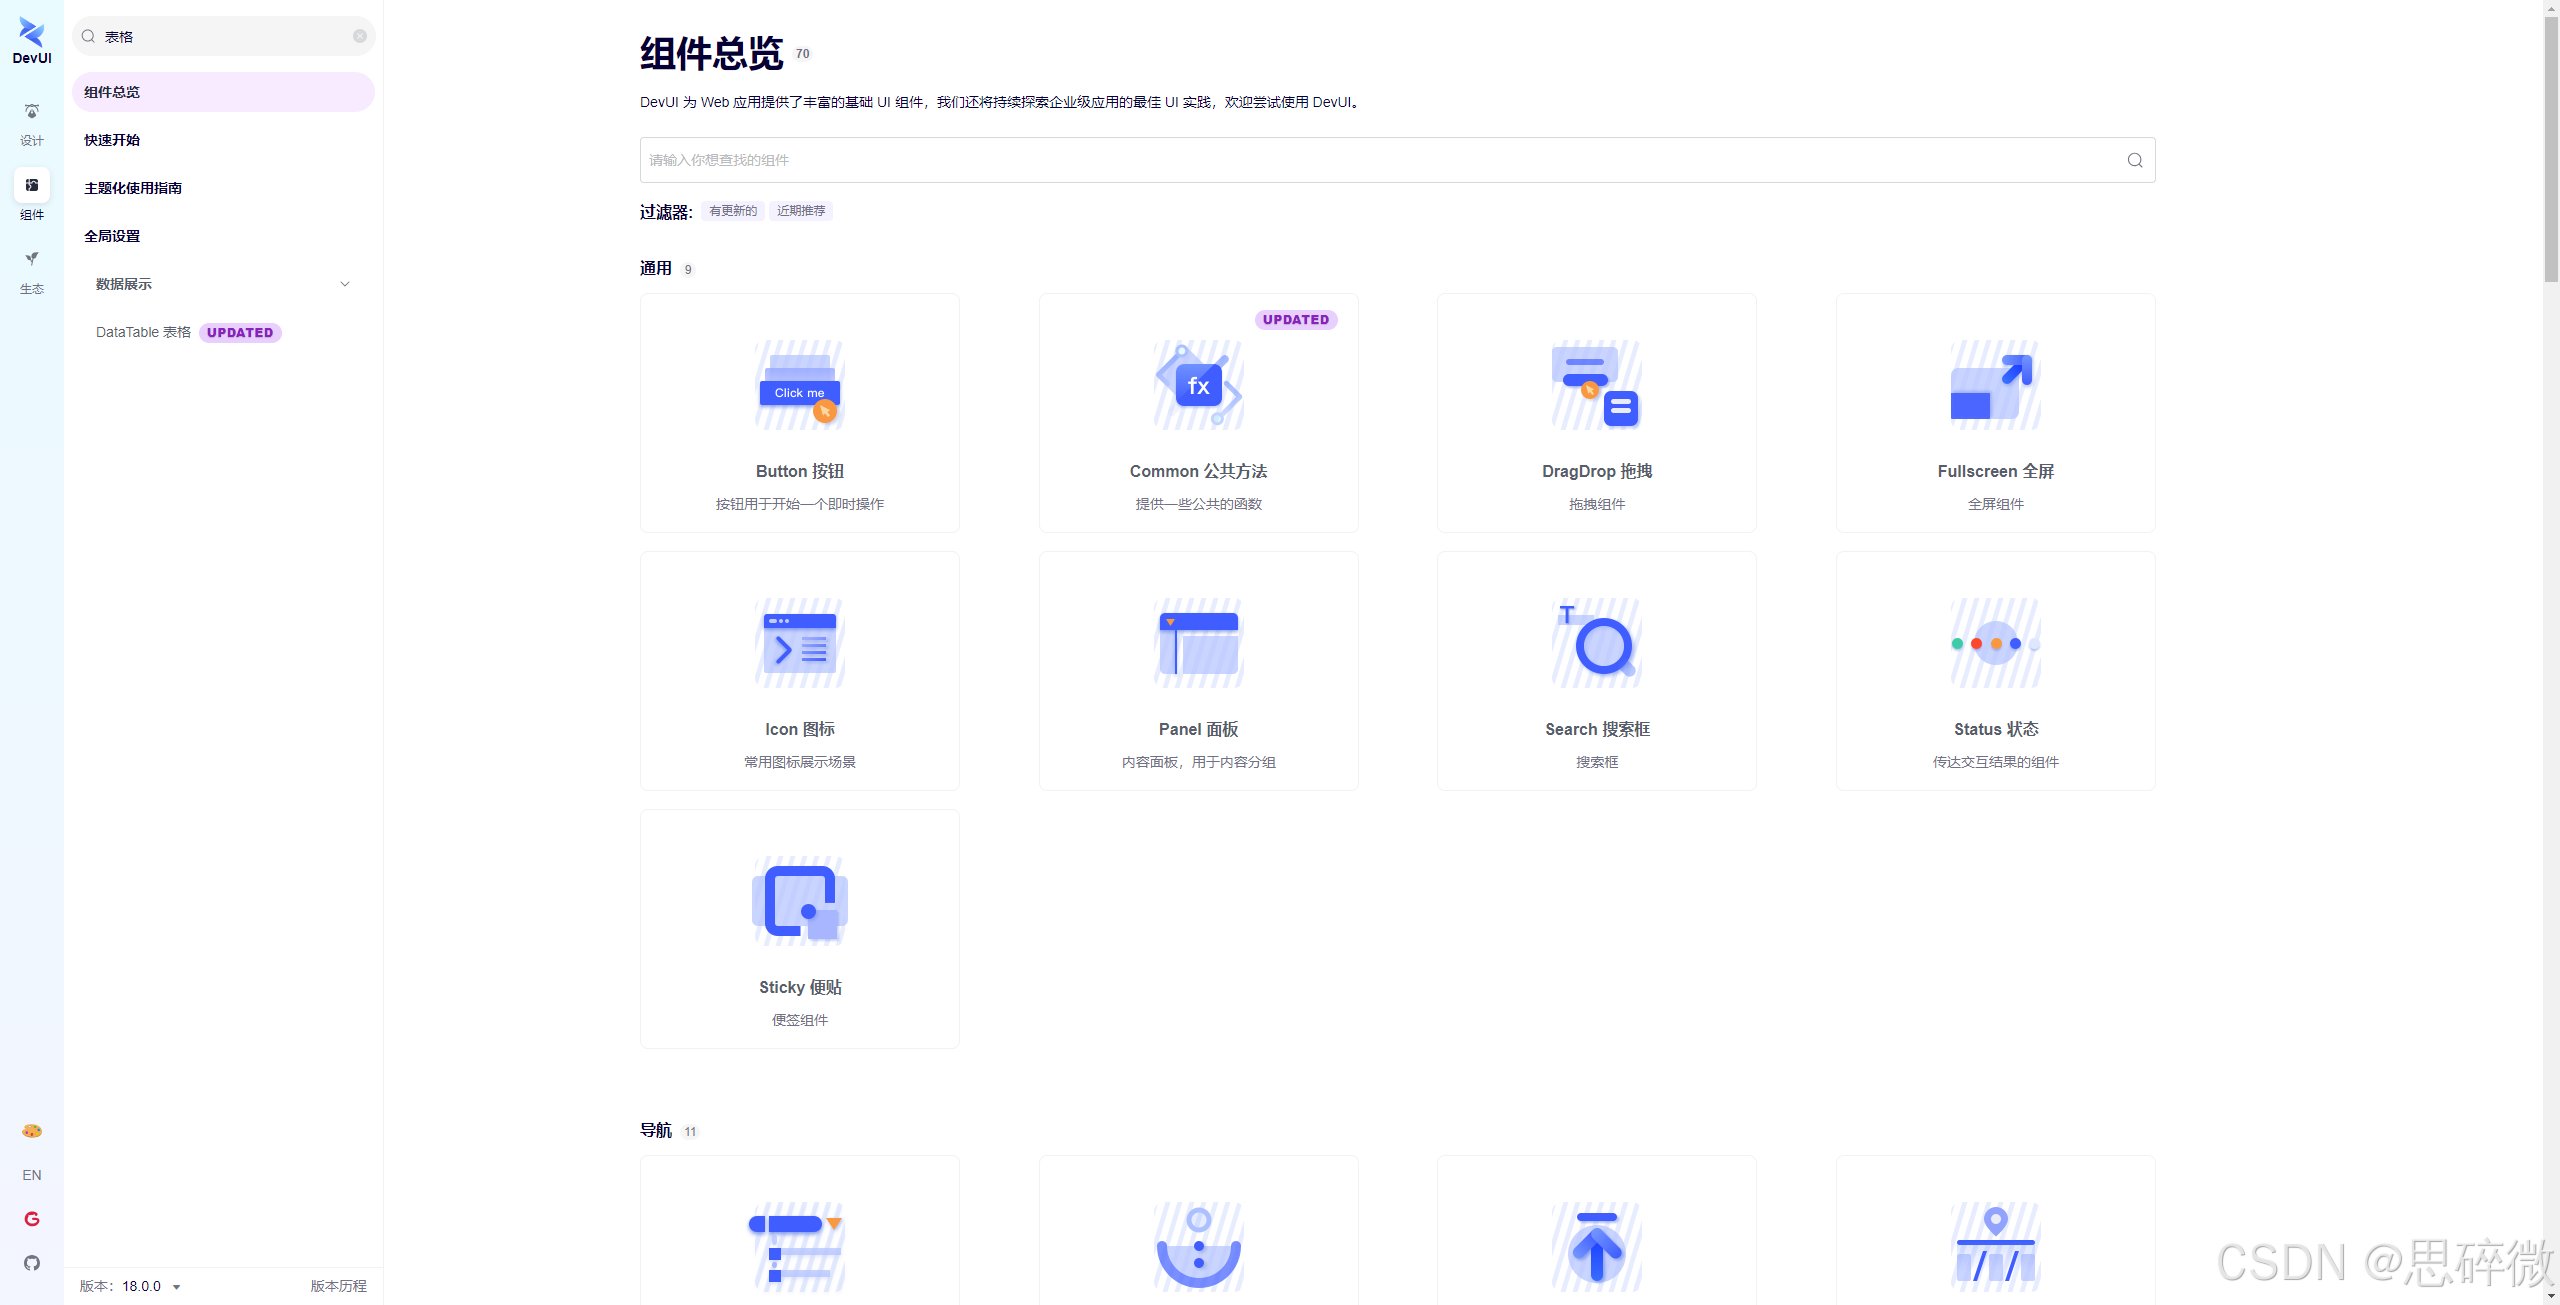This screenshot has height=1305, width=2560.
Task: Open the 设计 design section icon
Action: point(32,112)
